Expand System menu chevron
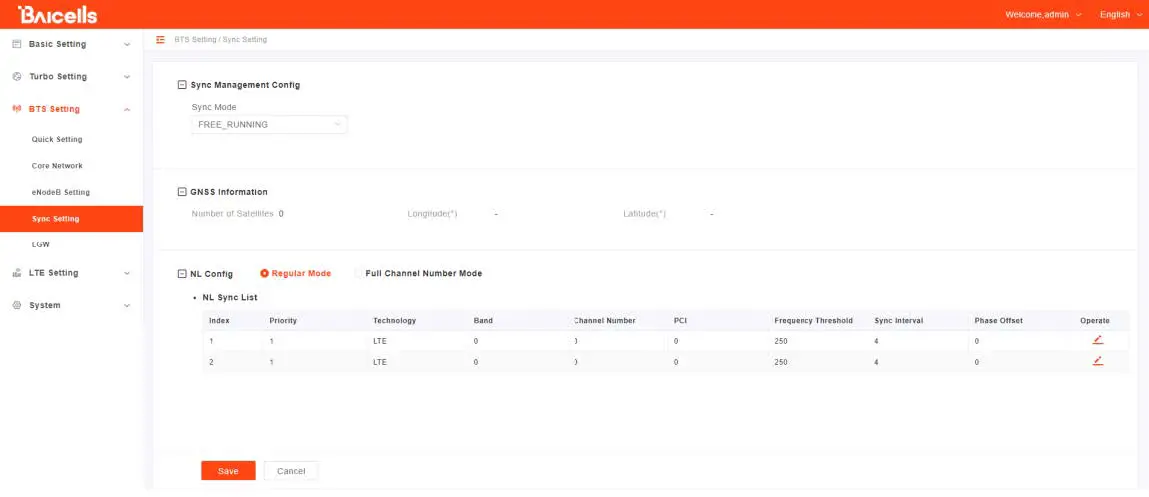 pos(127,306)
